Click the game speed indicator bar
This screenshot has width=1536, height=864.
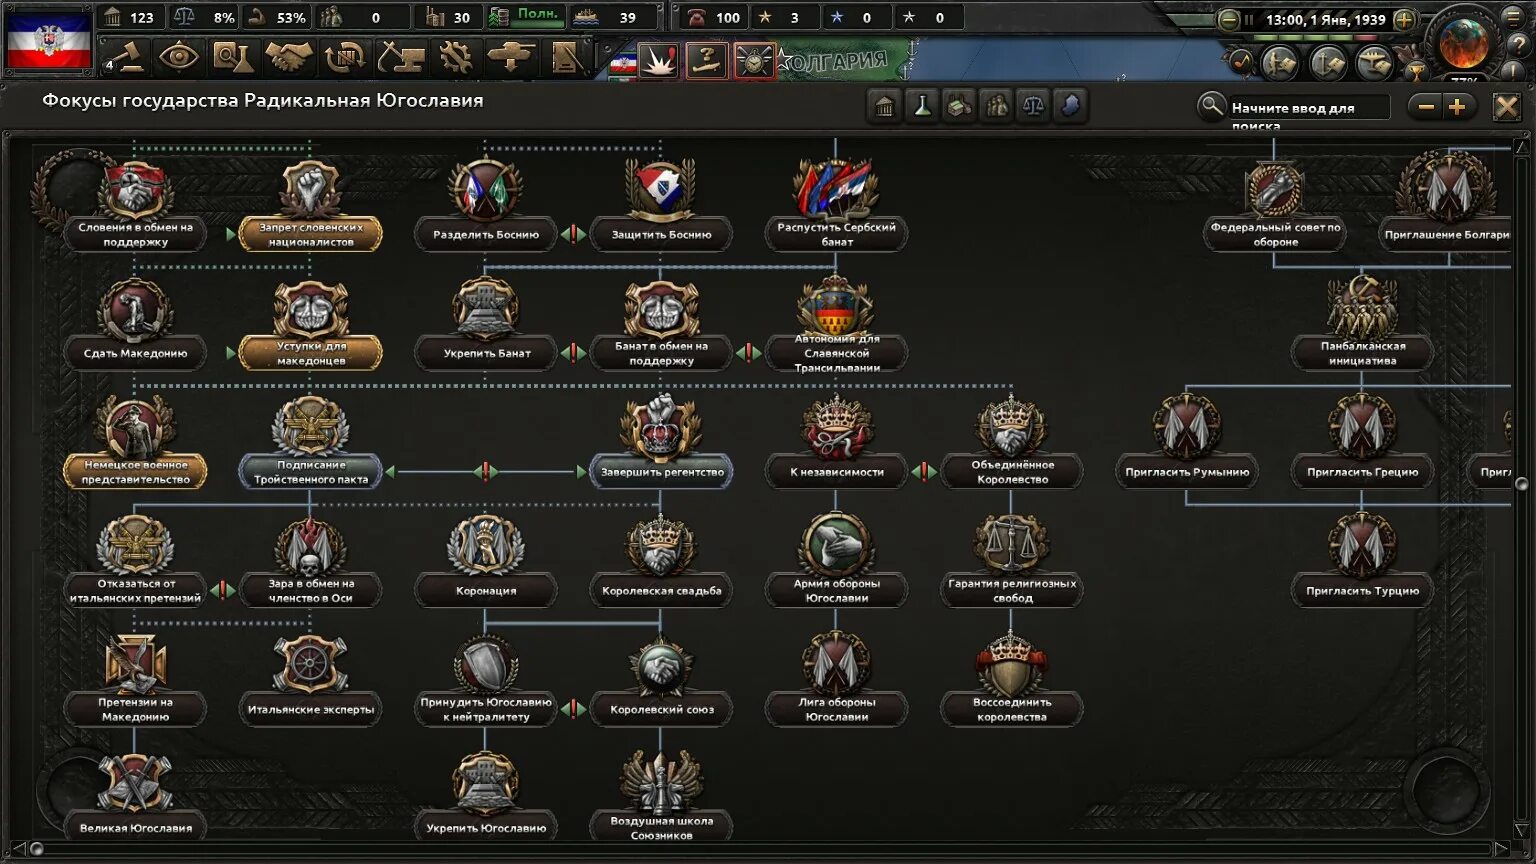point(1317,38)
